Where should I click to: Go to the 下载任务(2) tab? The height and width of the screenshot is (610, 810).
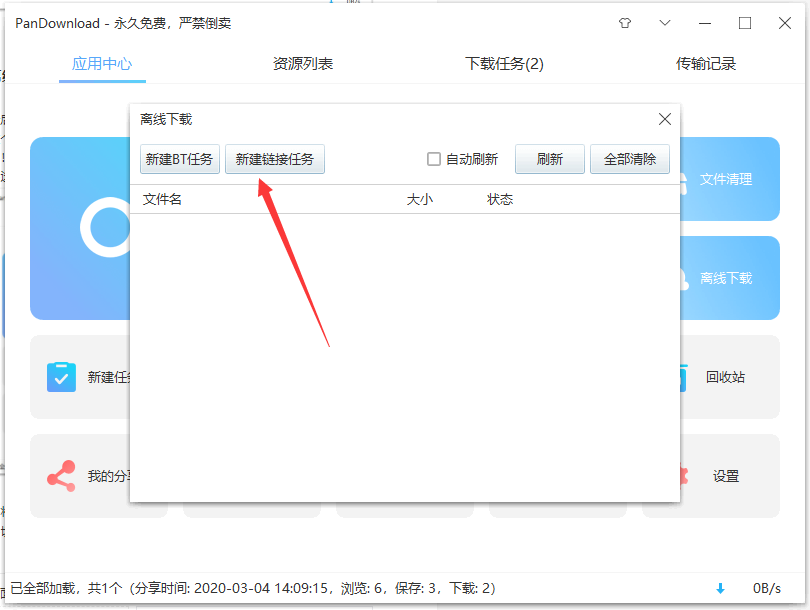504,64
